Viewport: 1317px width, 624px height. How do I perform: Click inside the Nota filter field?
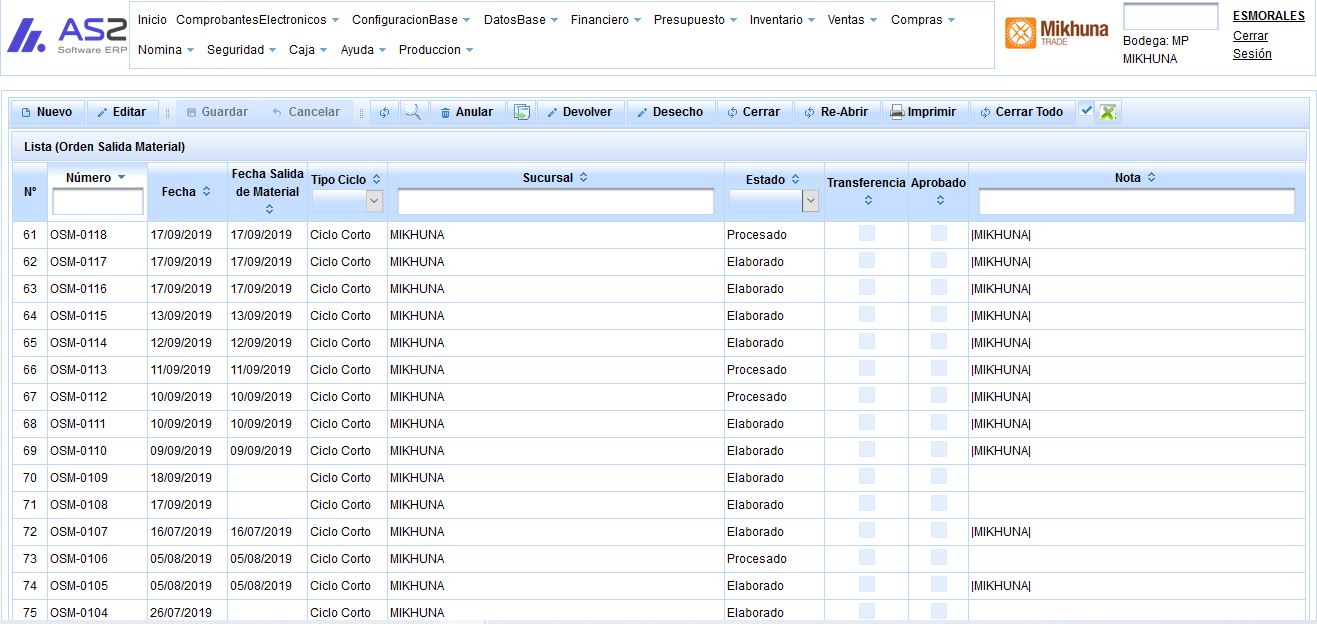1134,201
